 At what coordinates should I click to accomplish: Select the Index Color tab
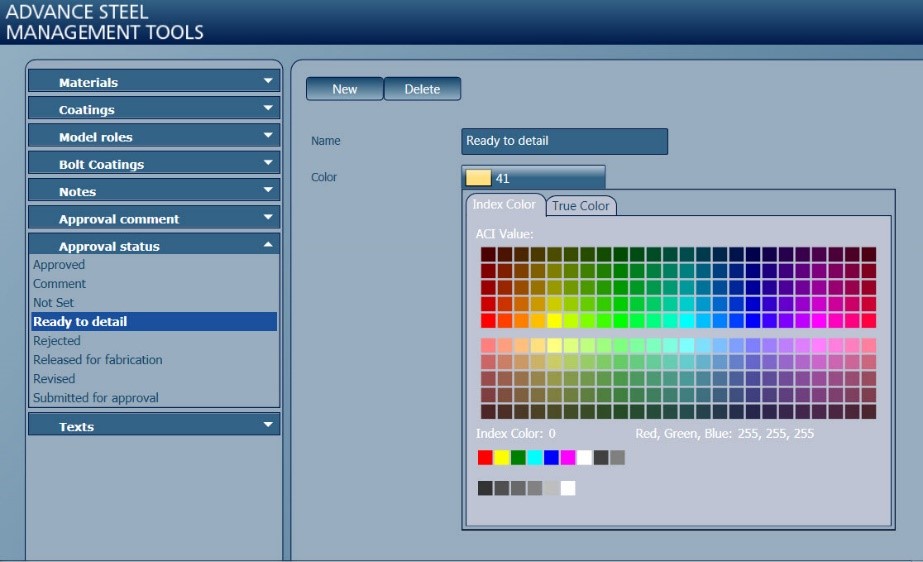click(505, 205)
